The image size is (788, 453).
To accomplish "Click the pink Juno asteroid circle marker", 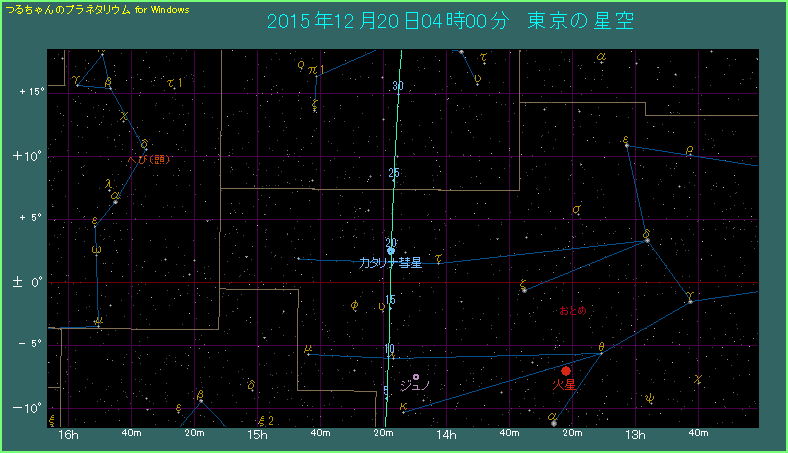I will coord(415,377).
